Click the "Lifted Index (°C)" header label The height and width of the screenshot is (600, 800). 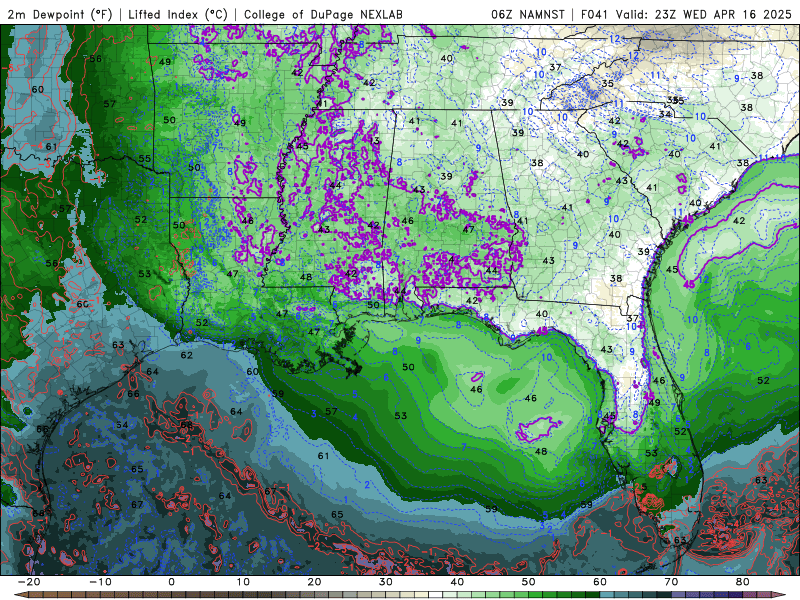point(178,14)
